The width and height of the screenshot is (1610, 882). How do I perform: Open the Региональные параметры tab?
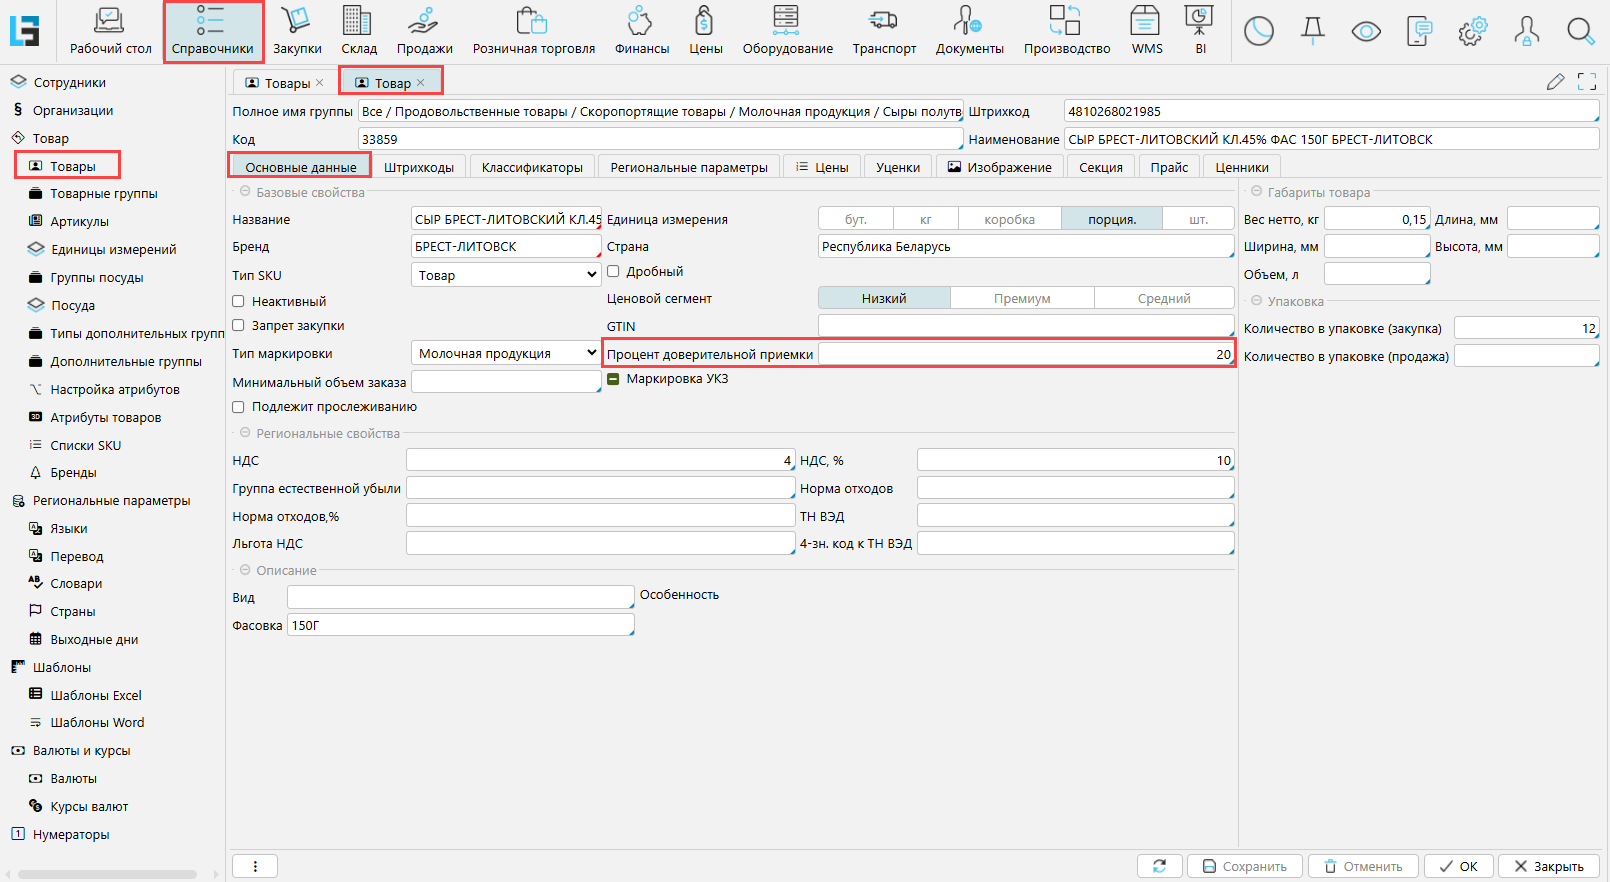689,167
